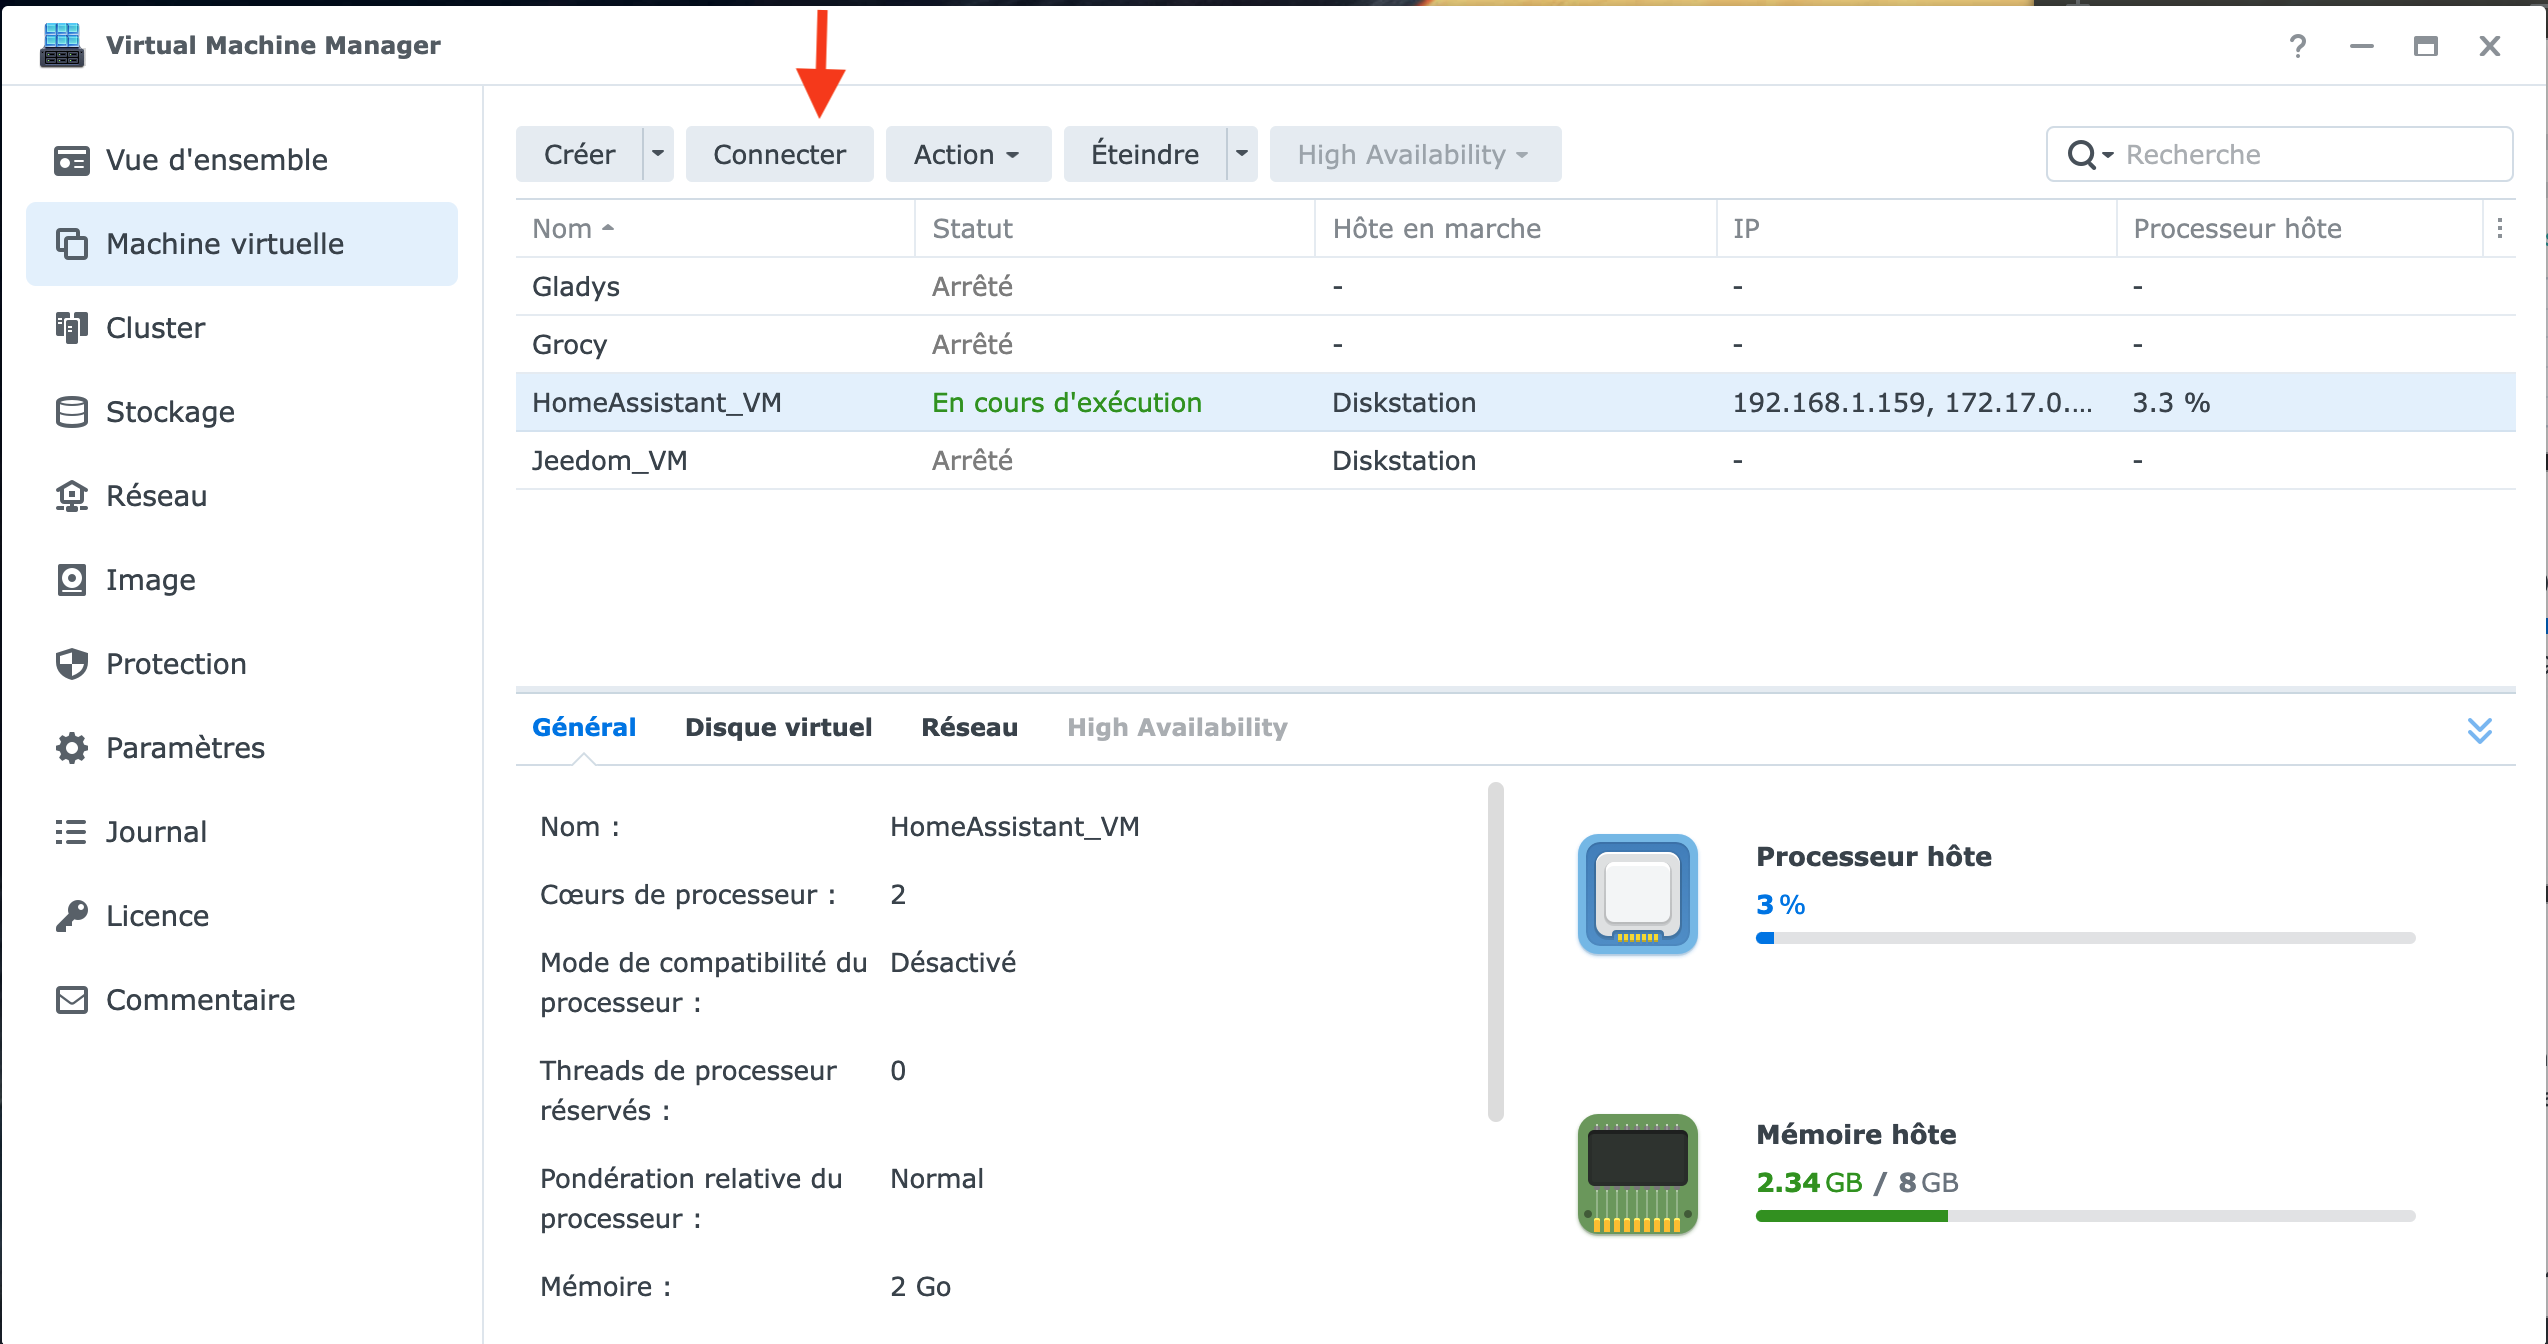Viewport: 2548px width, 1344px height.
Task: Click the Licence key icon
Action: pyautogui.click(x=71, y=916)
